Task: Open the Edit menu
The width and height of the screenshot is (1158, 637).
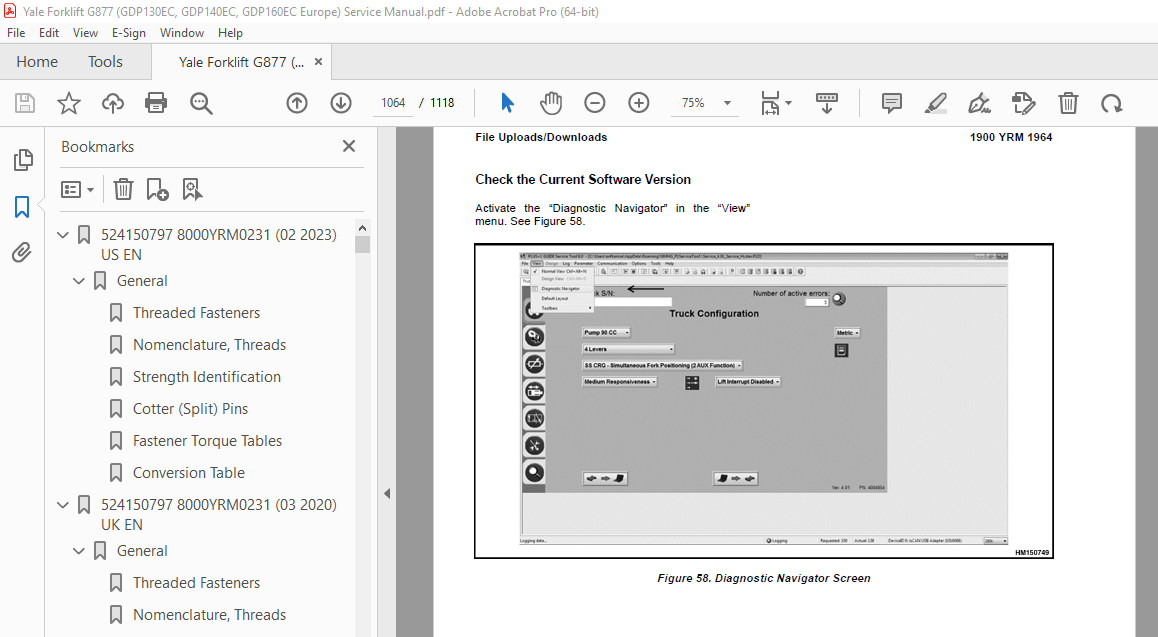Action: point(49,32)
